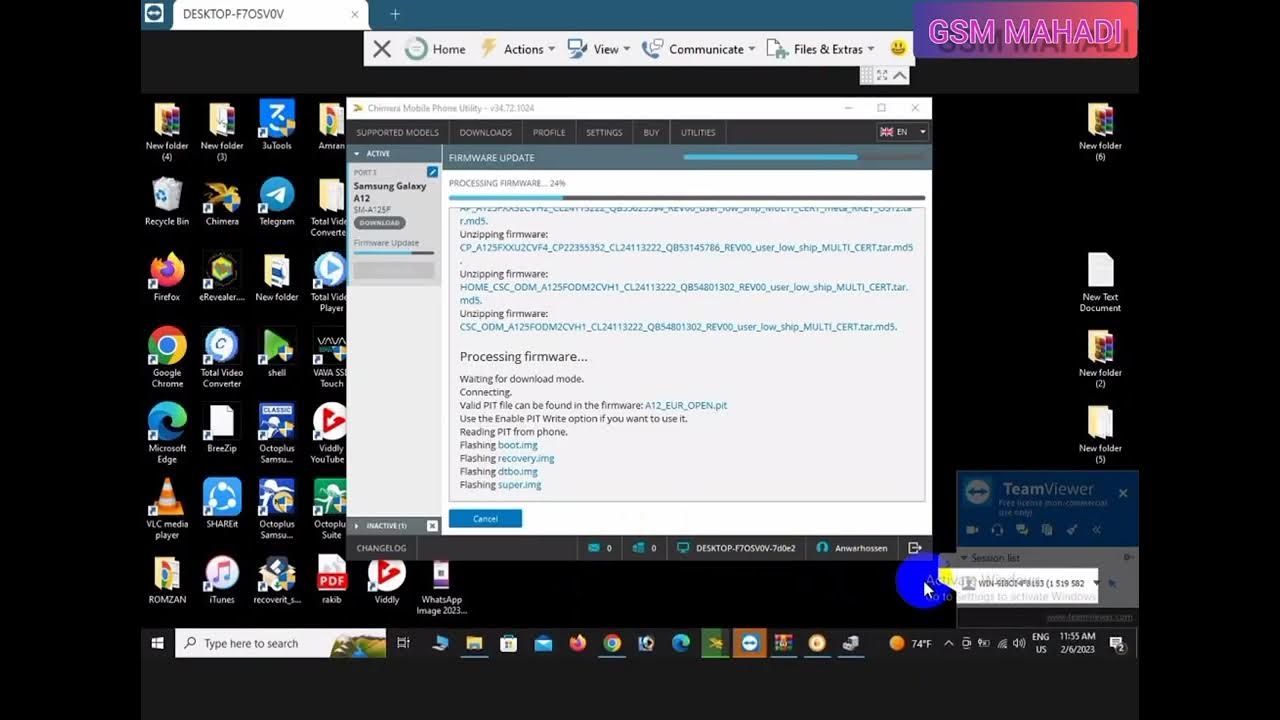Open the notification center on the taskbar
Screen dimensions: 1280x720
click(x=1117, y=643)
